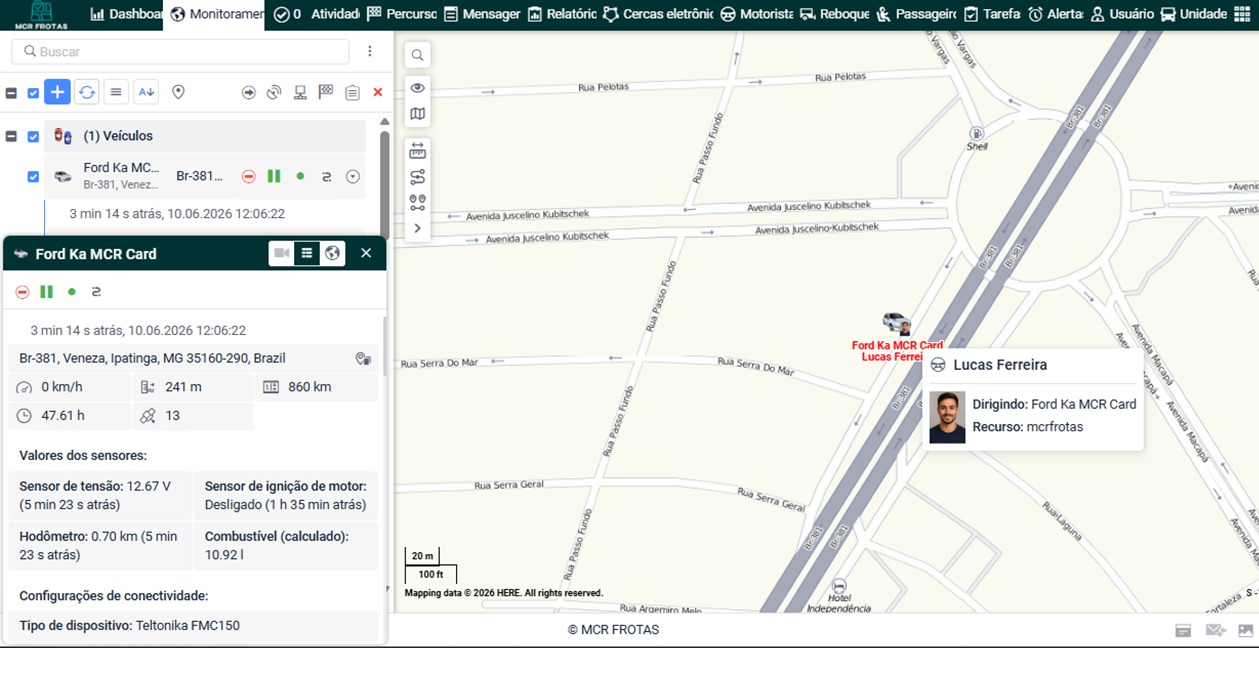Open map layers selector icon
Viewport: 1259px width, 680px height.
point(417,114)
